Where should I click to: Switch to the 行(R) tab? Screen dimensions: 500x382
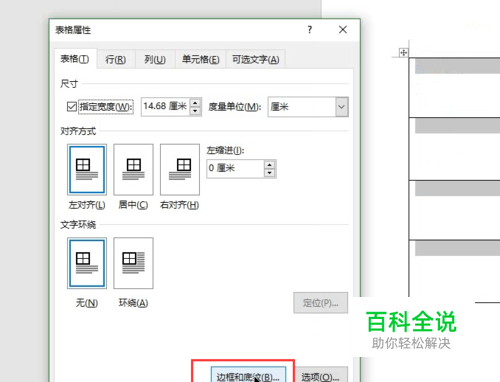116,60
